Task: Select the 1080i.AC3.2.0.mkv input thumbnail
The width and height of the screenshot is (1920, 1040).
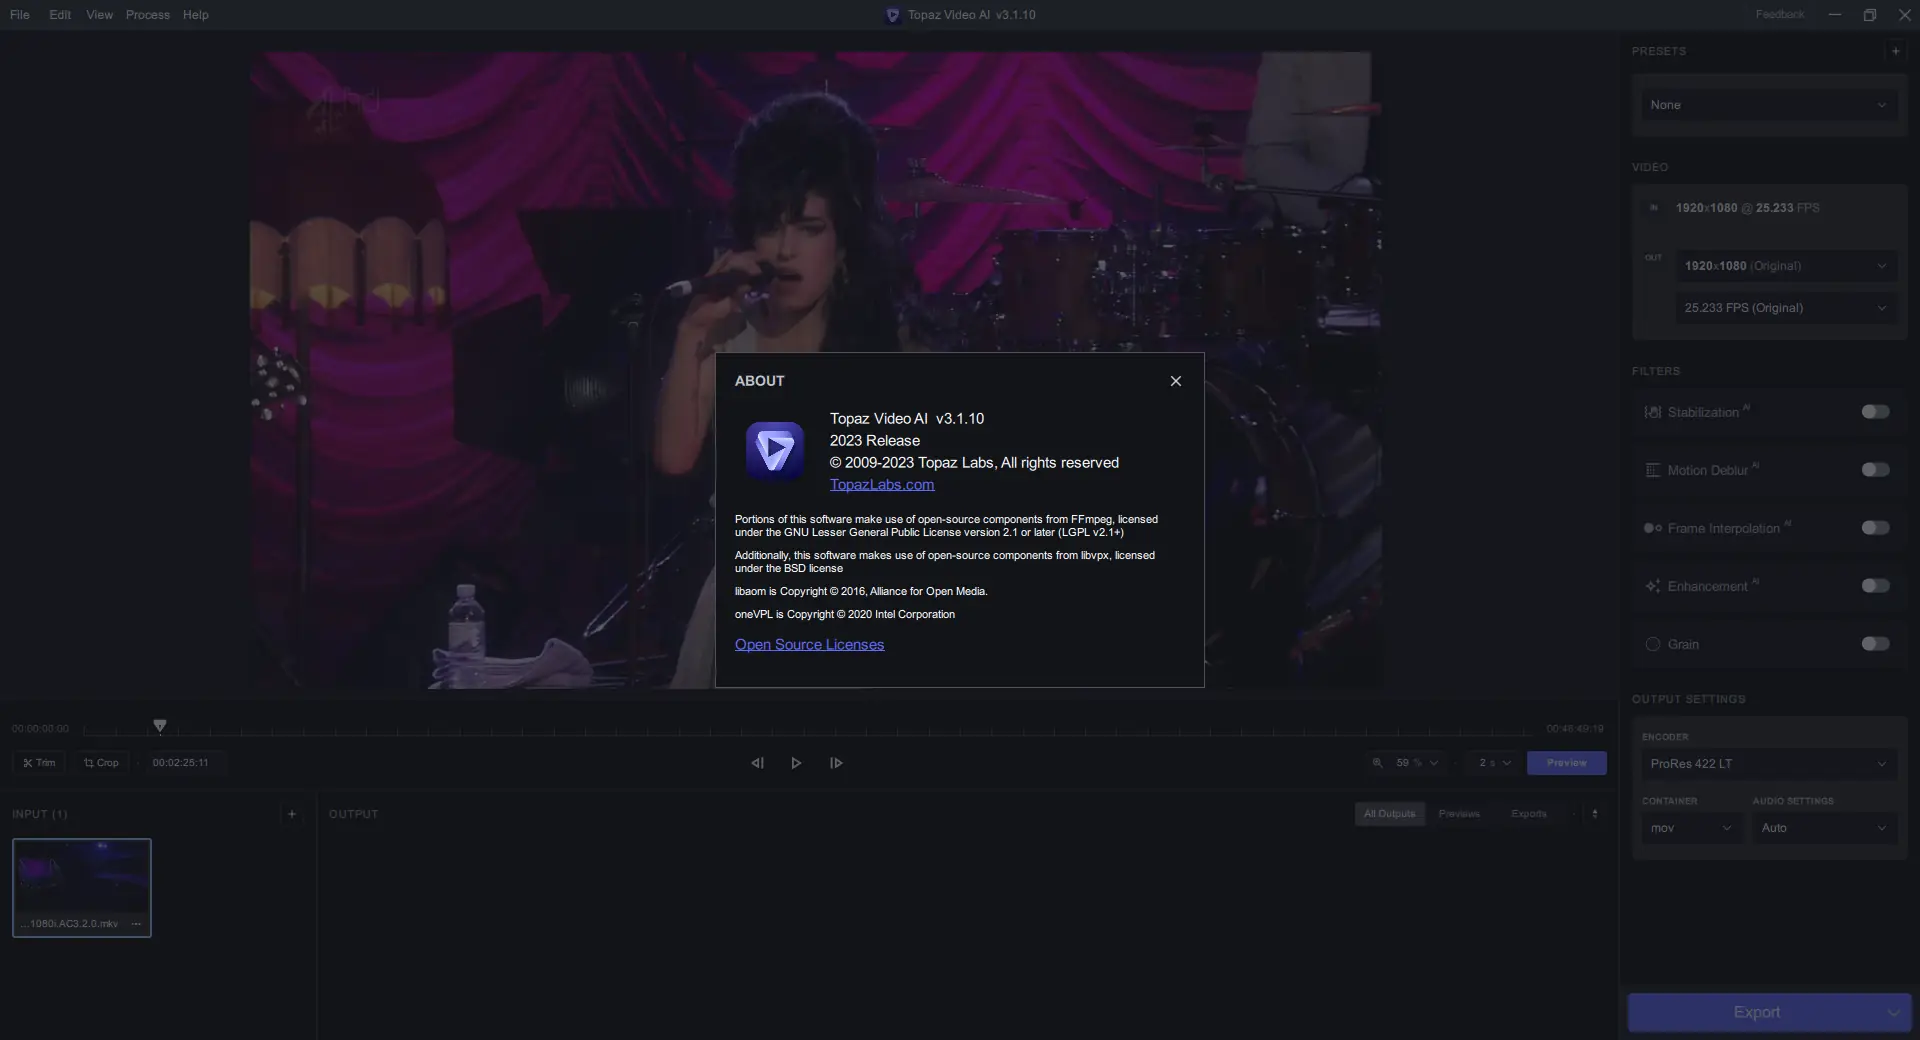Action: (x=82, y=888)
